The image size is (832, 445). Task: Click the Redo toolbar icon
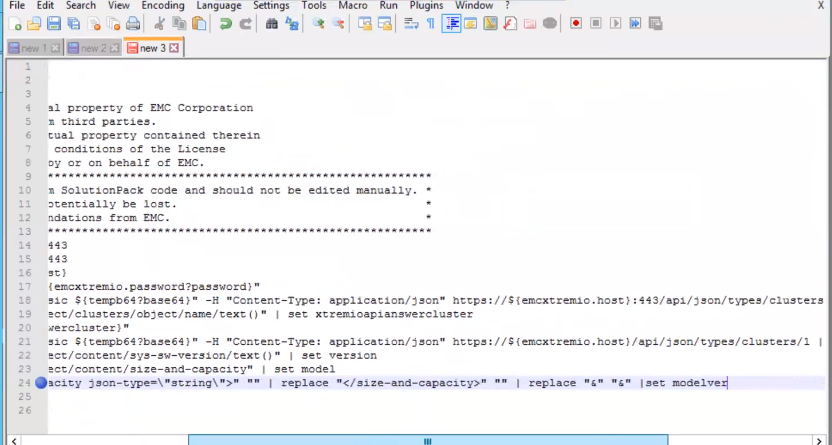pyautogui.click(x=245, y=24)
